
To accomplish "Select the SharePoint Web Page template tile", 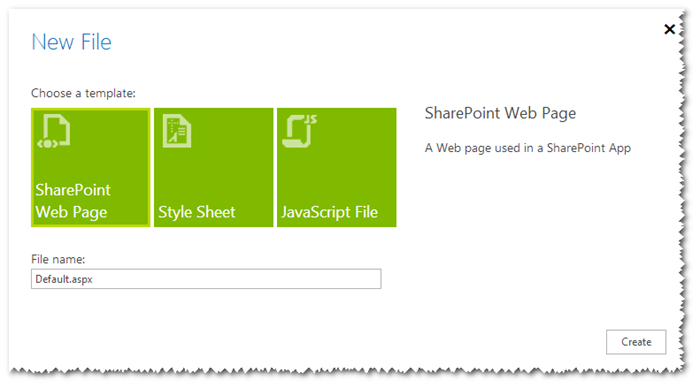I will (91, 167).
